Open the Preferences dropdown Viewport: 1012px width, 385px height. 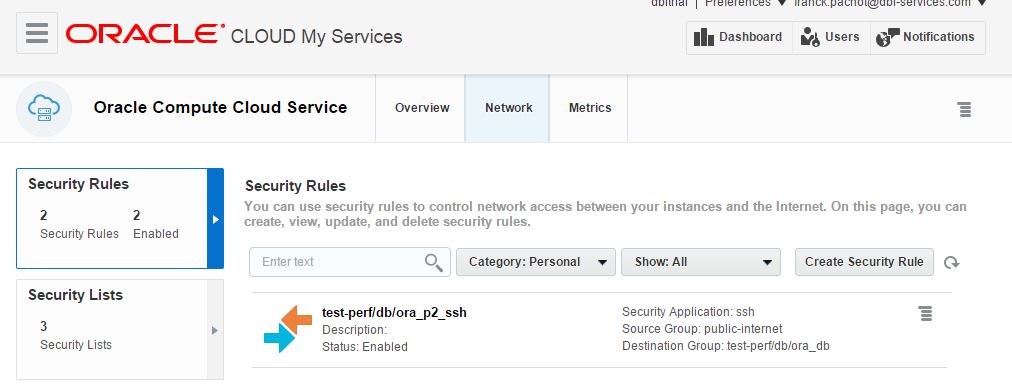pyautogui.click(x=746, y=3)
